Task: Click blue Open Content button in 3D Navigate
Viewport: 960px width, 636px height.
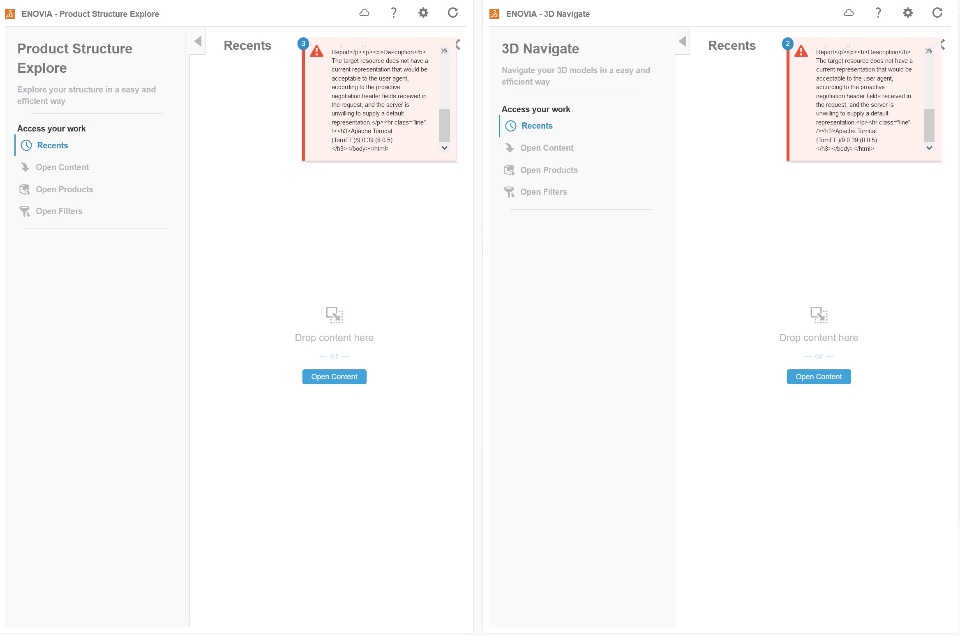Action: coord(819,376)
